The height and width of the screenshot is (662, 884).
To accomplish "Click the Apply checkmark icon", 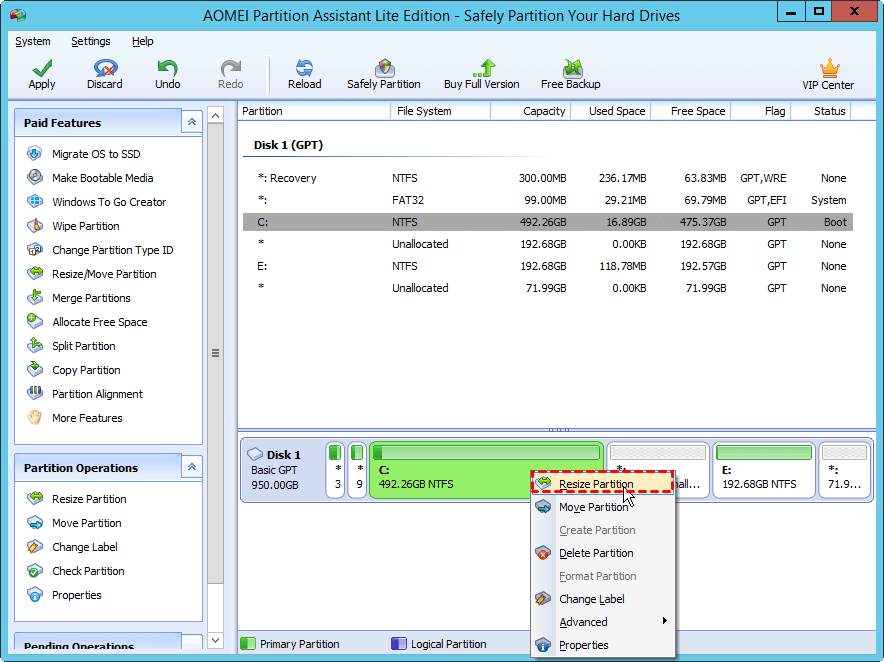I will coord(42,68).
